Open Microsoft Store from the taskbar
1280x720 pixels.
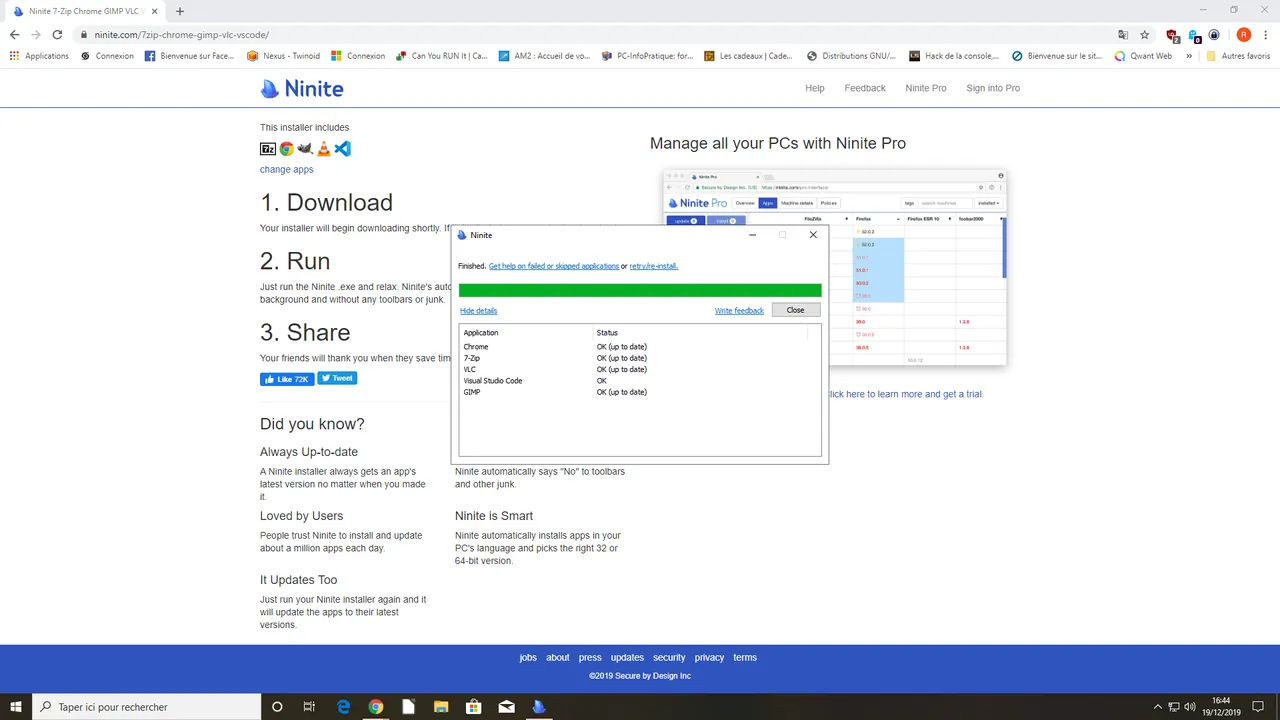pos(474,707)
